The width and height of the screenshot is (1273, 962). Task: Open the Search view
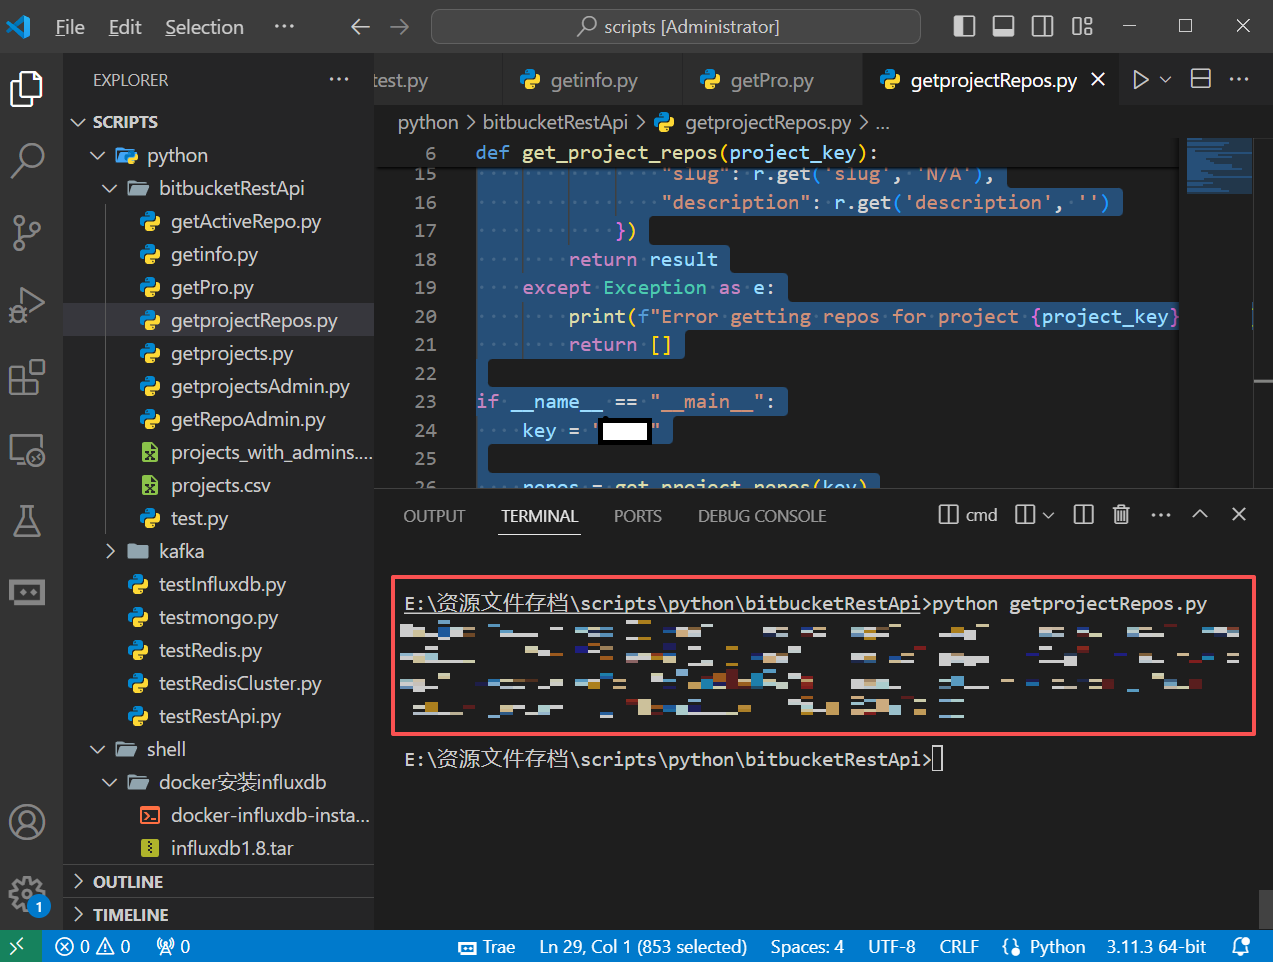tap(27, 160)
